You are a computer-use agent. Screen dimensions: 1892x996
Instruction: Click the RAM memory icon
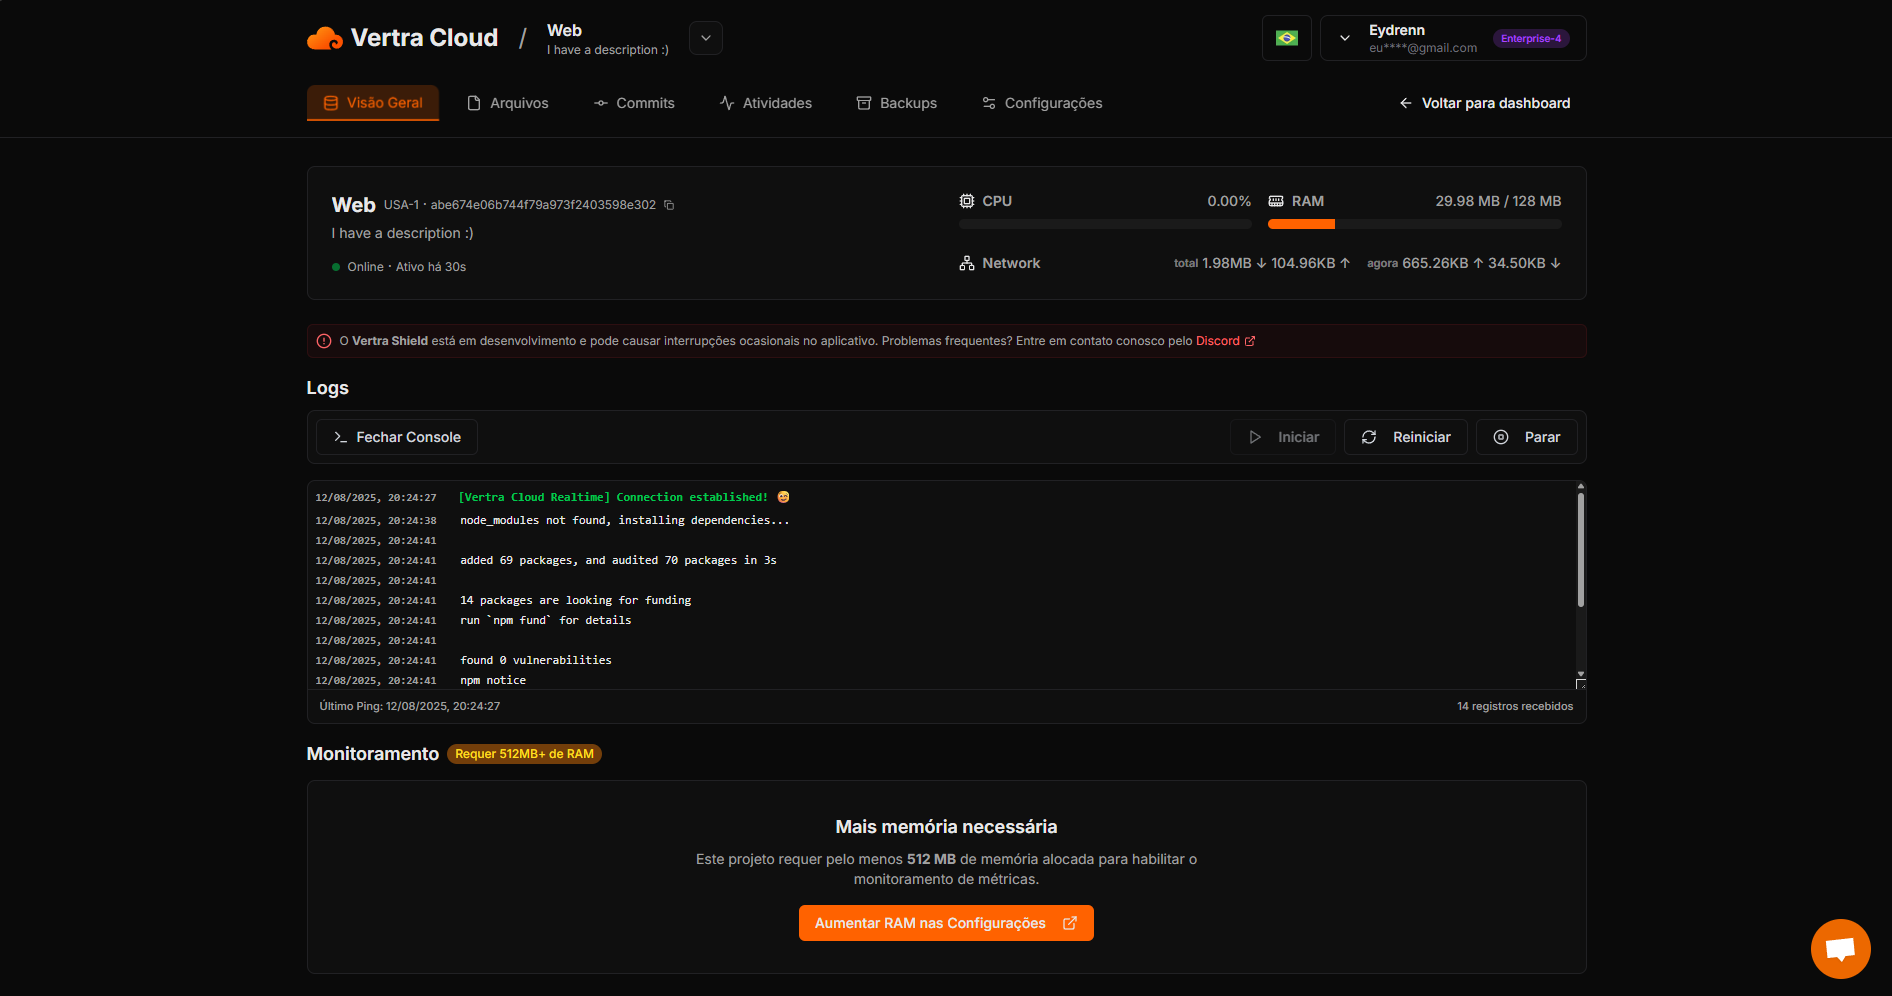[1276, 201]
